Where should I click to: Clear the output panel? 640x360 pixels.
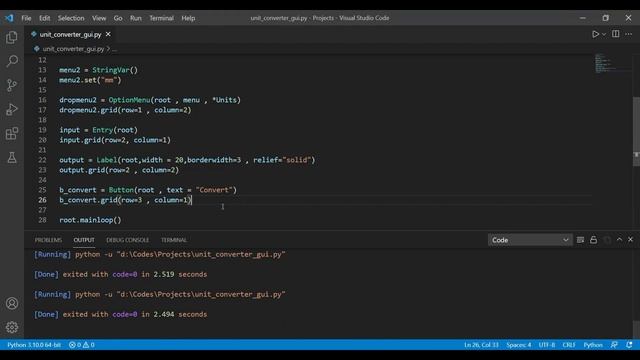(x=580, y=240)
